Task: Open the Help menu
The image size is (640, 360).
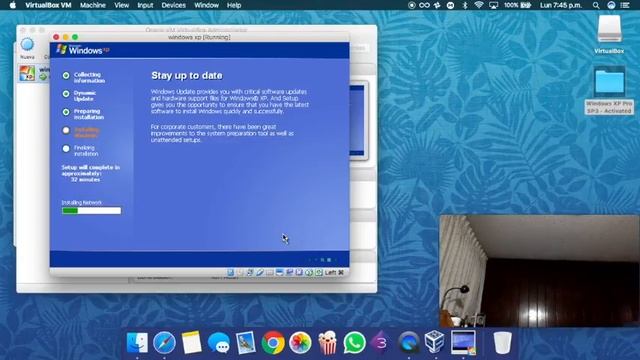Action: coord(234,5)
